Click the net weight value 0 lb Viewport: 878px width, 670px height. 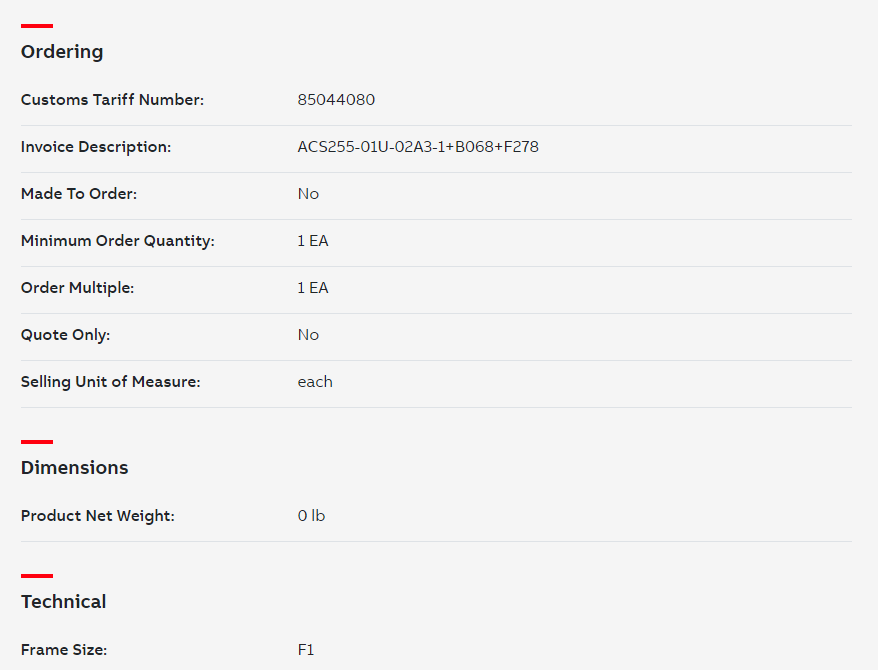pos(311,516)
